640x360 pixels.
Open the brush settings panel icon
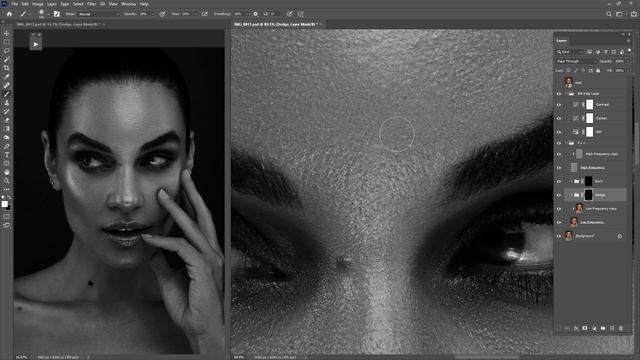coord(57,14)
